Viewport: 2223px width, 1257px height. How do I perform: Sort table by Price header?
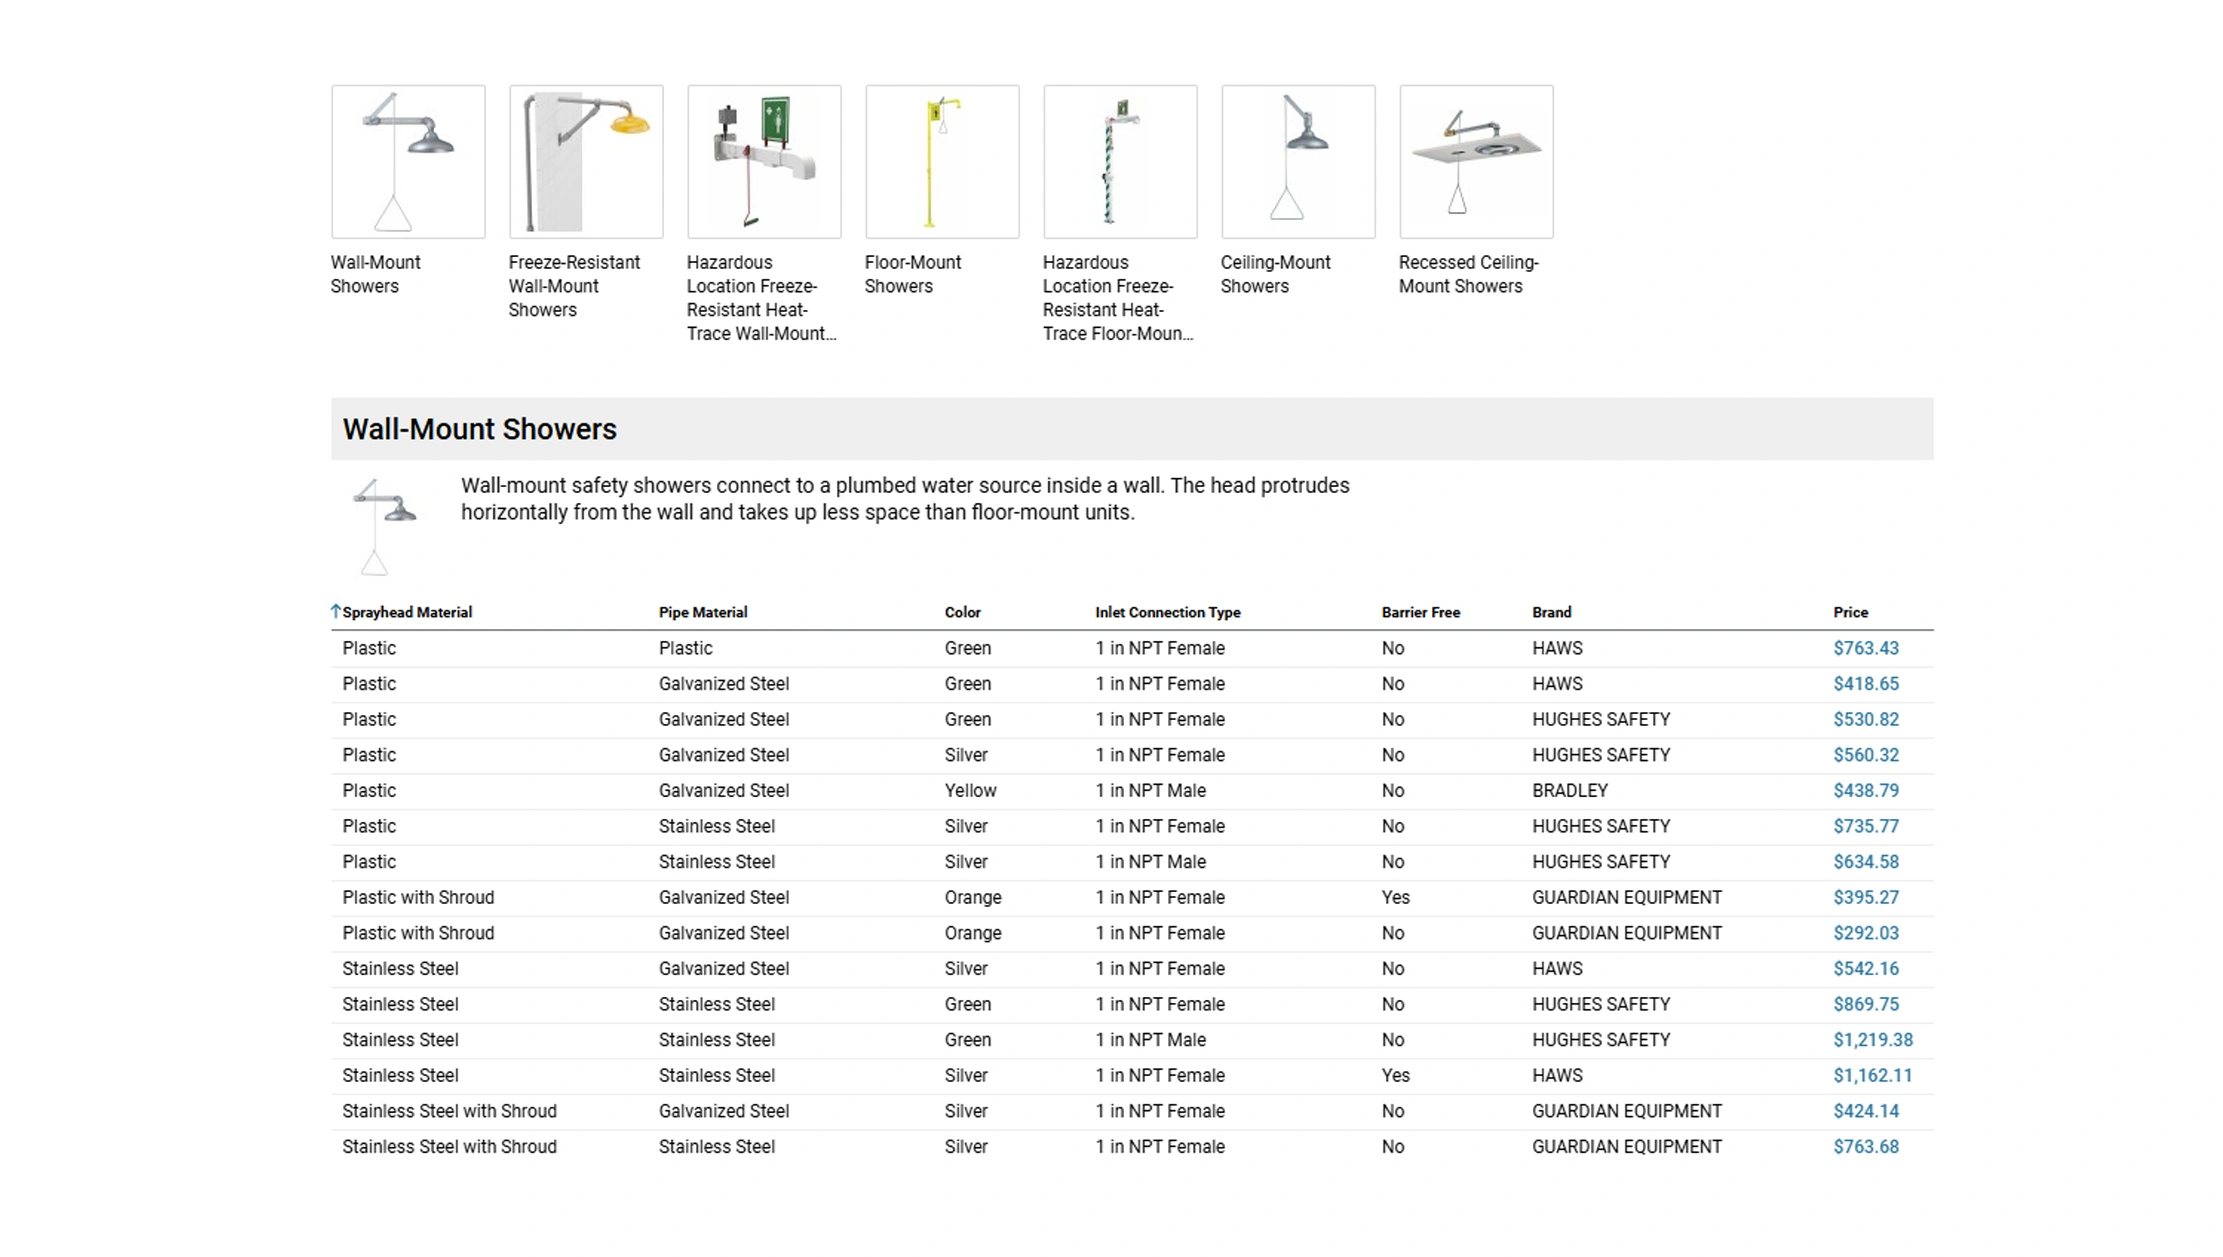1851,612
